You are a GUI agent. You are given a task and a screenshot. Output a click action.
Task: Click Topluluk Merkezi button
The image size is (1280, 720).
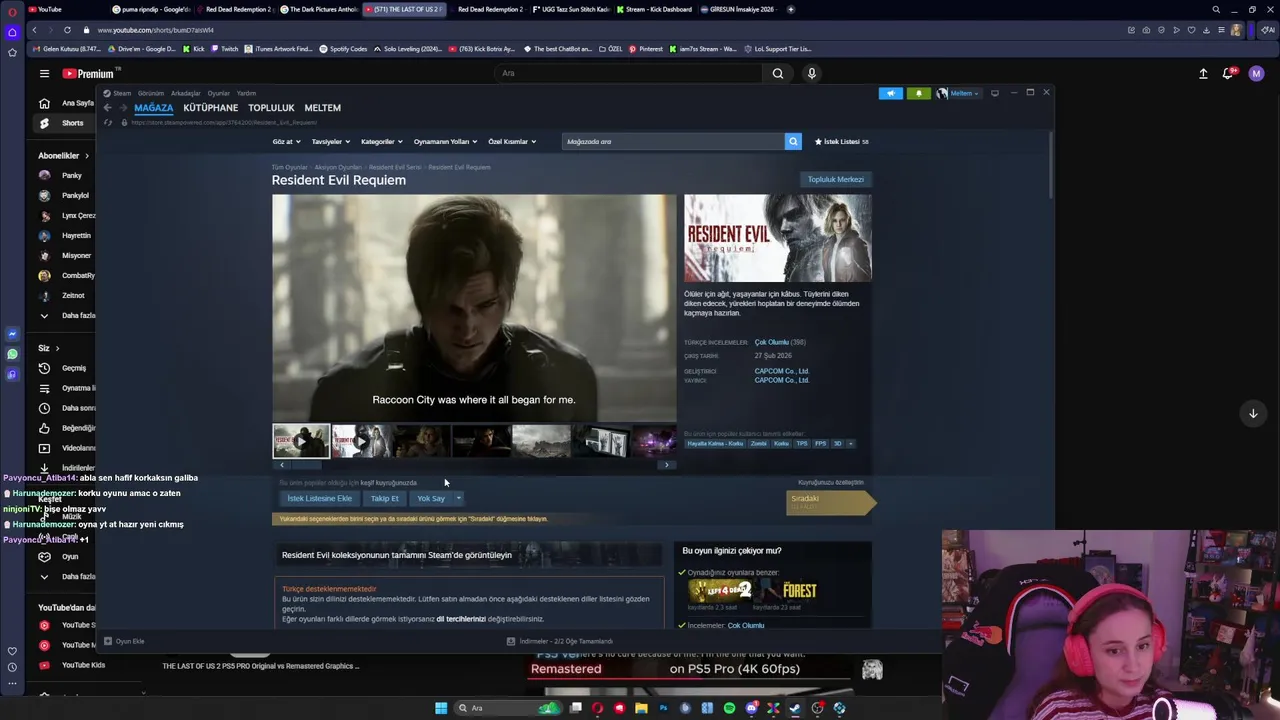pos(836,179)
